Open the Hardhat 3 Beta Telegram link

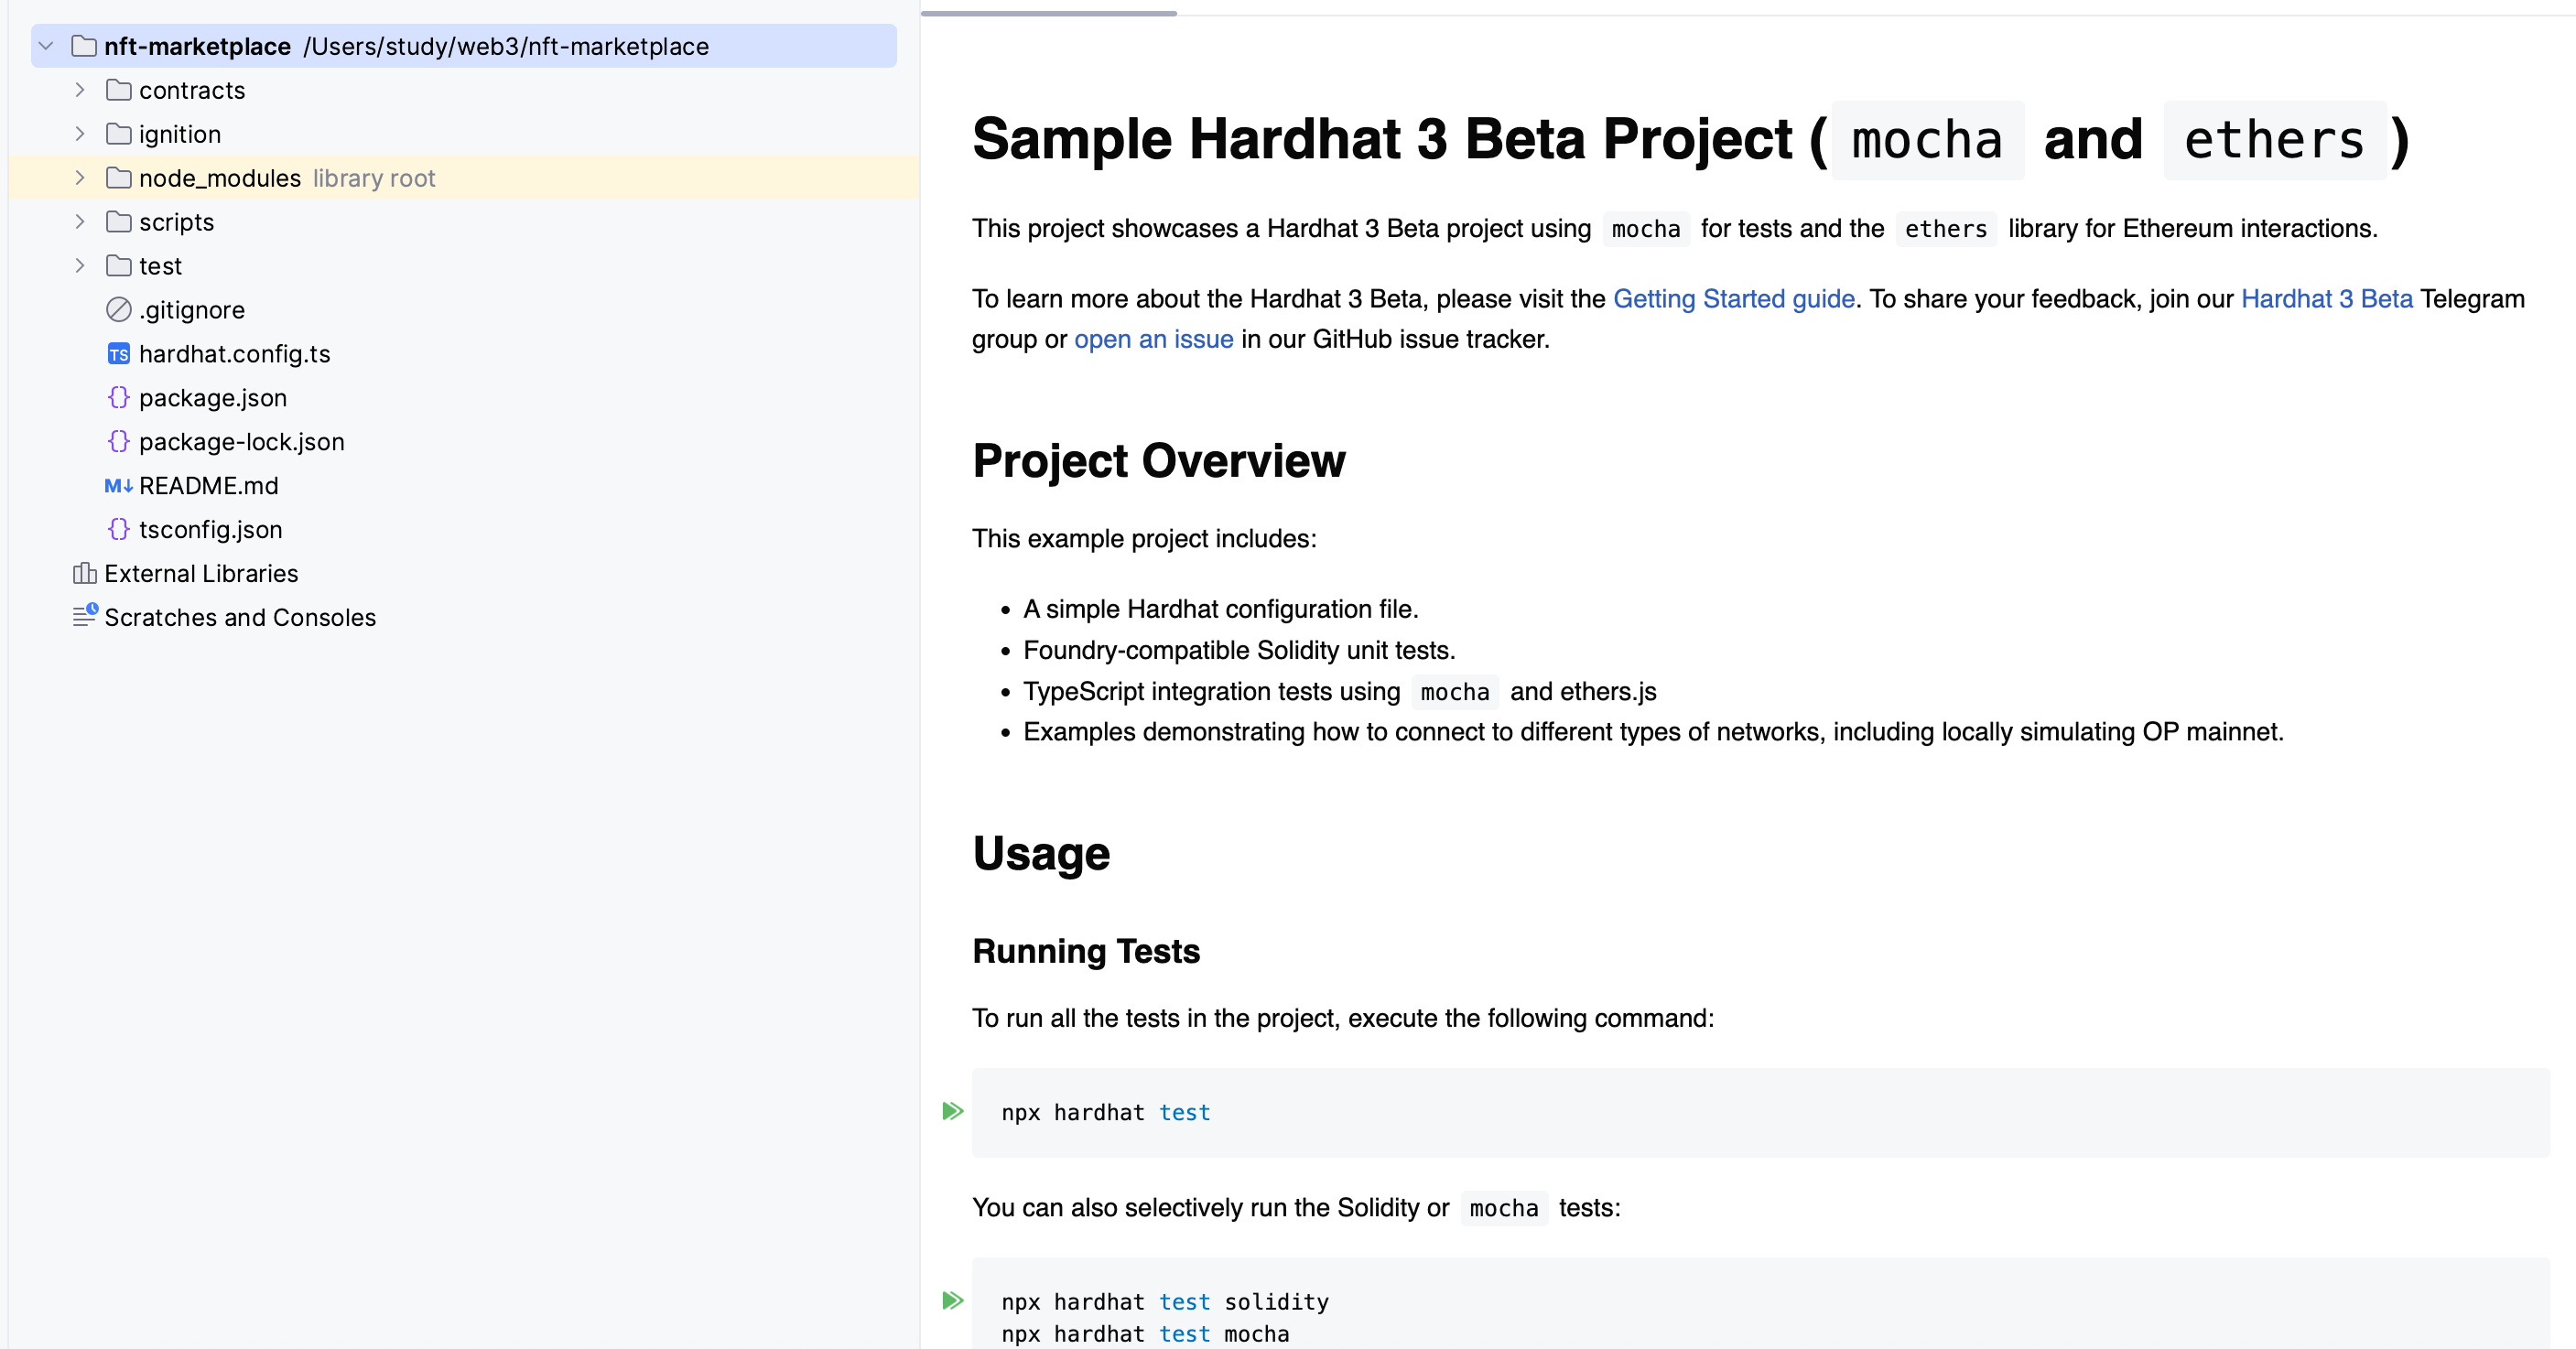coord(2327,299)
